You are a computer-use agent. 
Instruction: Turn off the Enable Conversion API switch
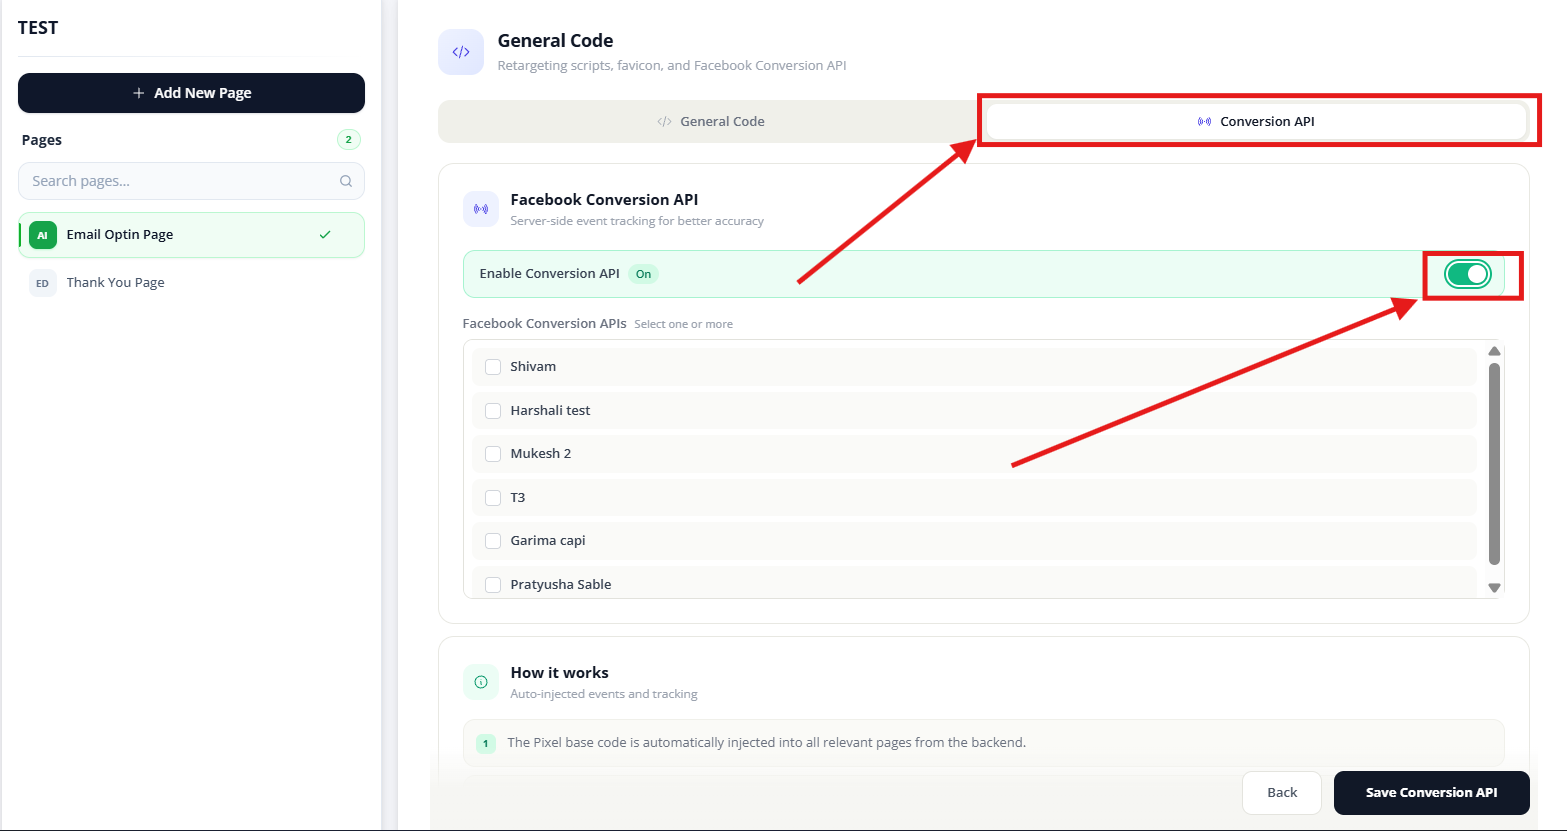click(1468, 274)
